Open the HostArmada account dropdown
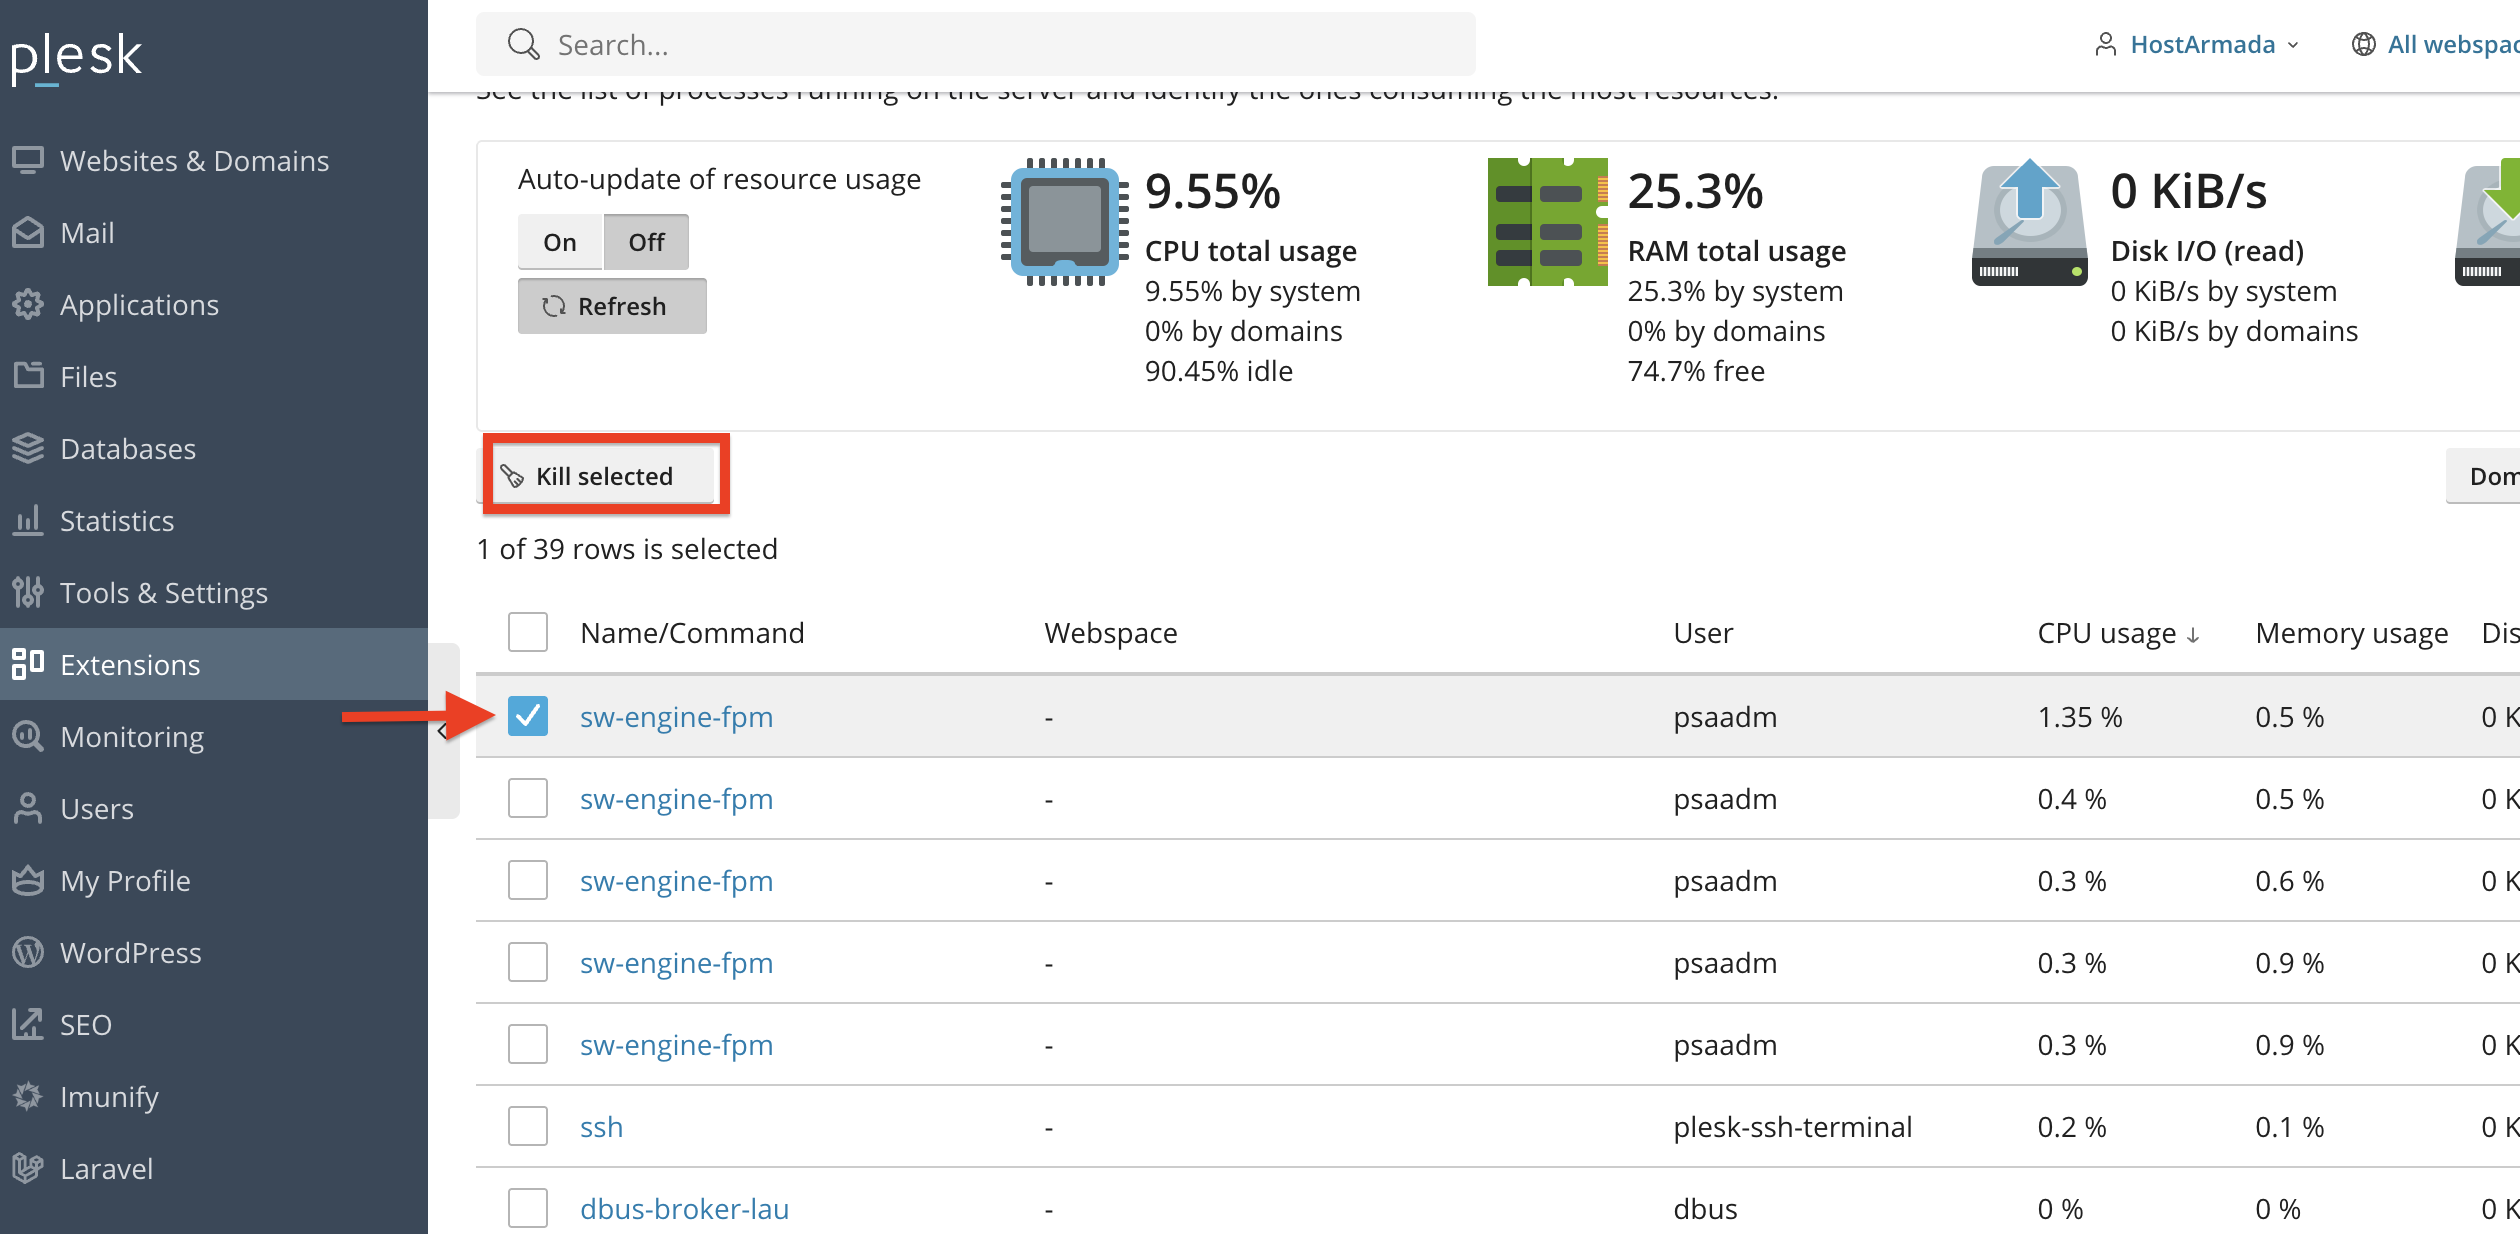Screen dimensions: 2520x1234 pyautogui.click(x=2196, y=44)
